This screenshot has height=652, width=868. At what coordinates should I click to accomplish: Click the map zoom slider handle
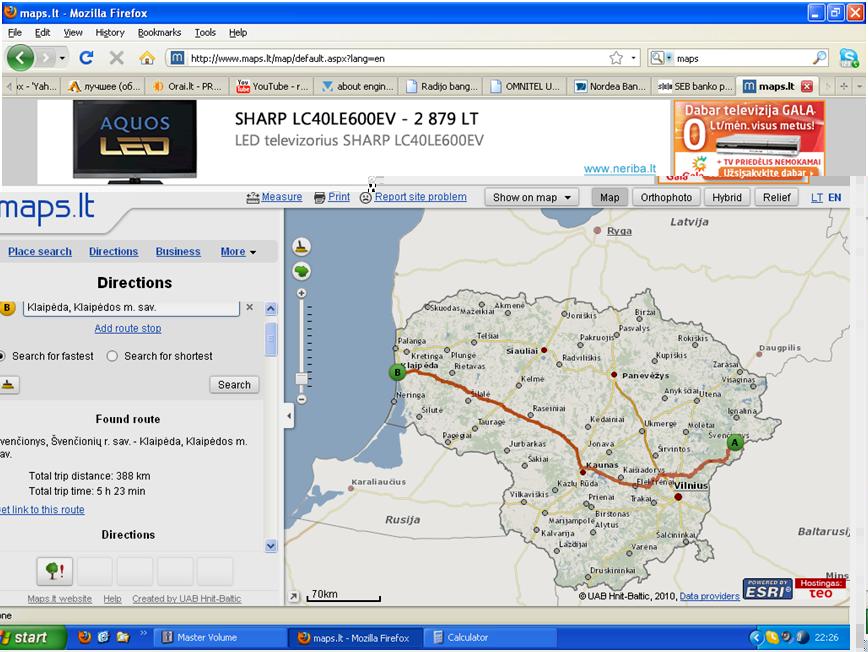pos(302,379)
